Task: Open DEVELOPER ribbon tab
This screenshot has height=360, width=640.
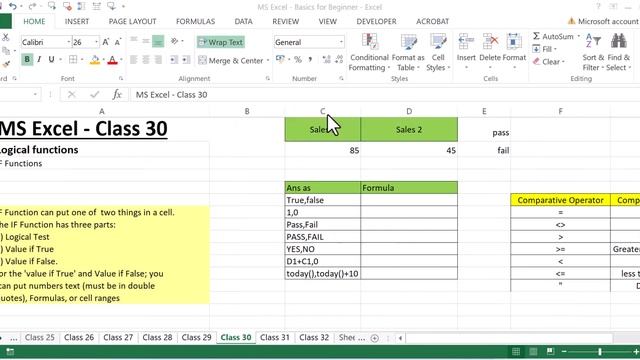Action: click(x=376, y=21)
